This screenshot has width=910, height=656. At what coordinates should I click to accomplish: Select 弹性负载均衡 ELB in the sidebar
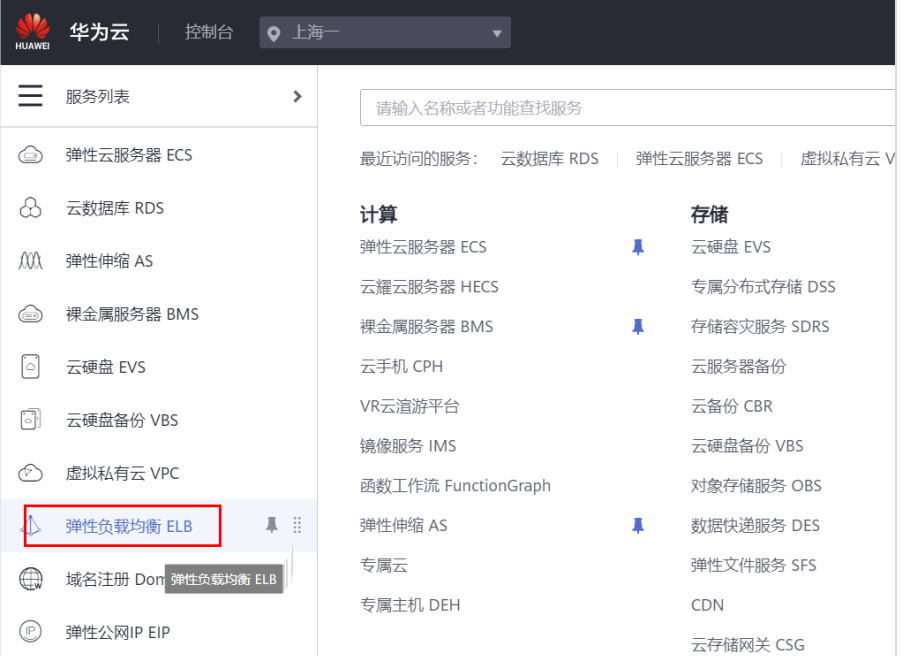[x=129, y=526]
